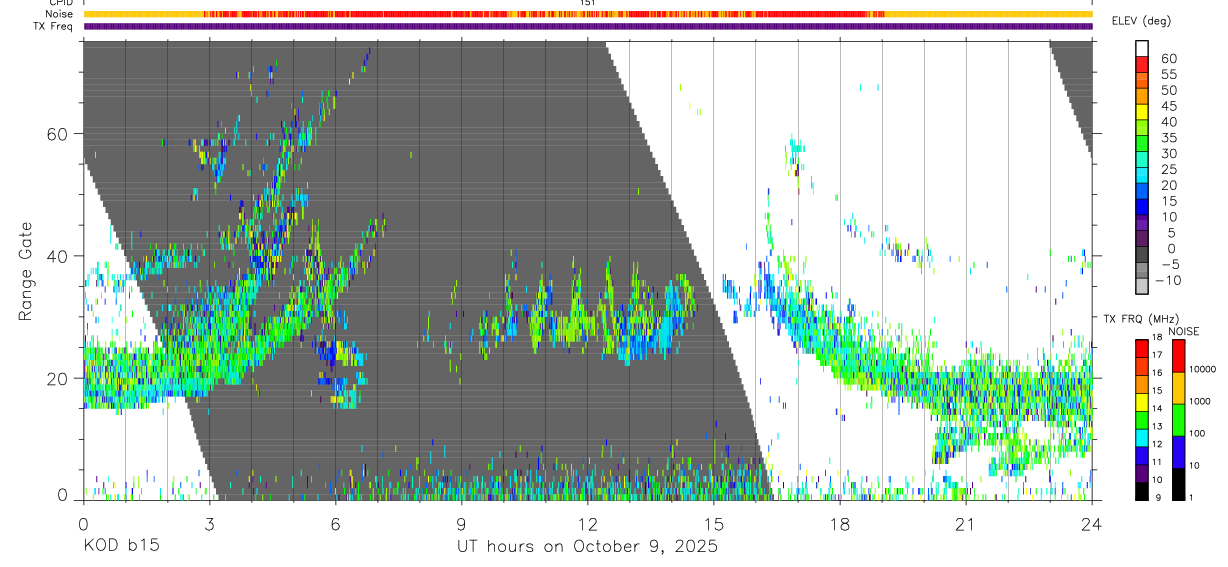Click x-axis tick label "18" under the plot
1228x567 pixels.
(x=839, y=524)
